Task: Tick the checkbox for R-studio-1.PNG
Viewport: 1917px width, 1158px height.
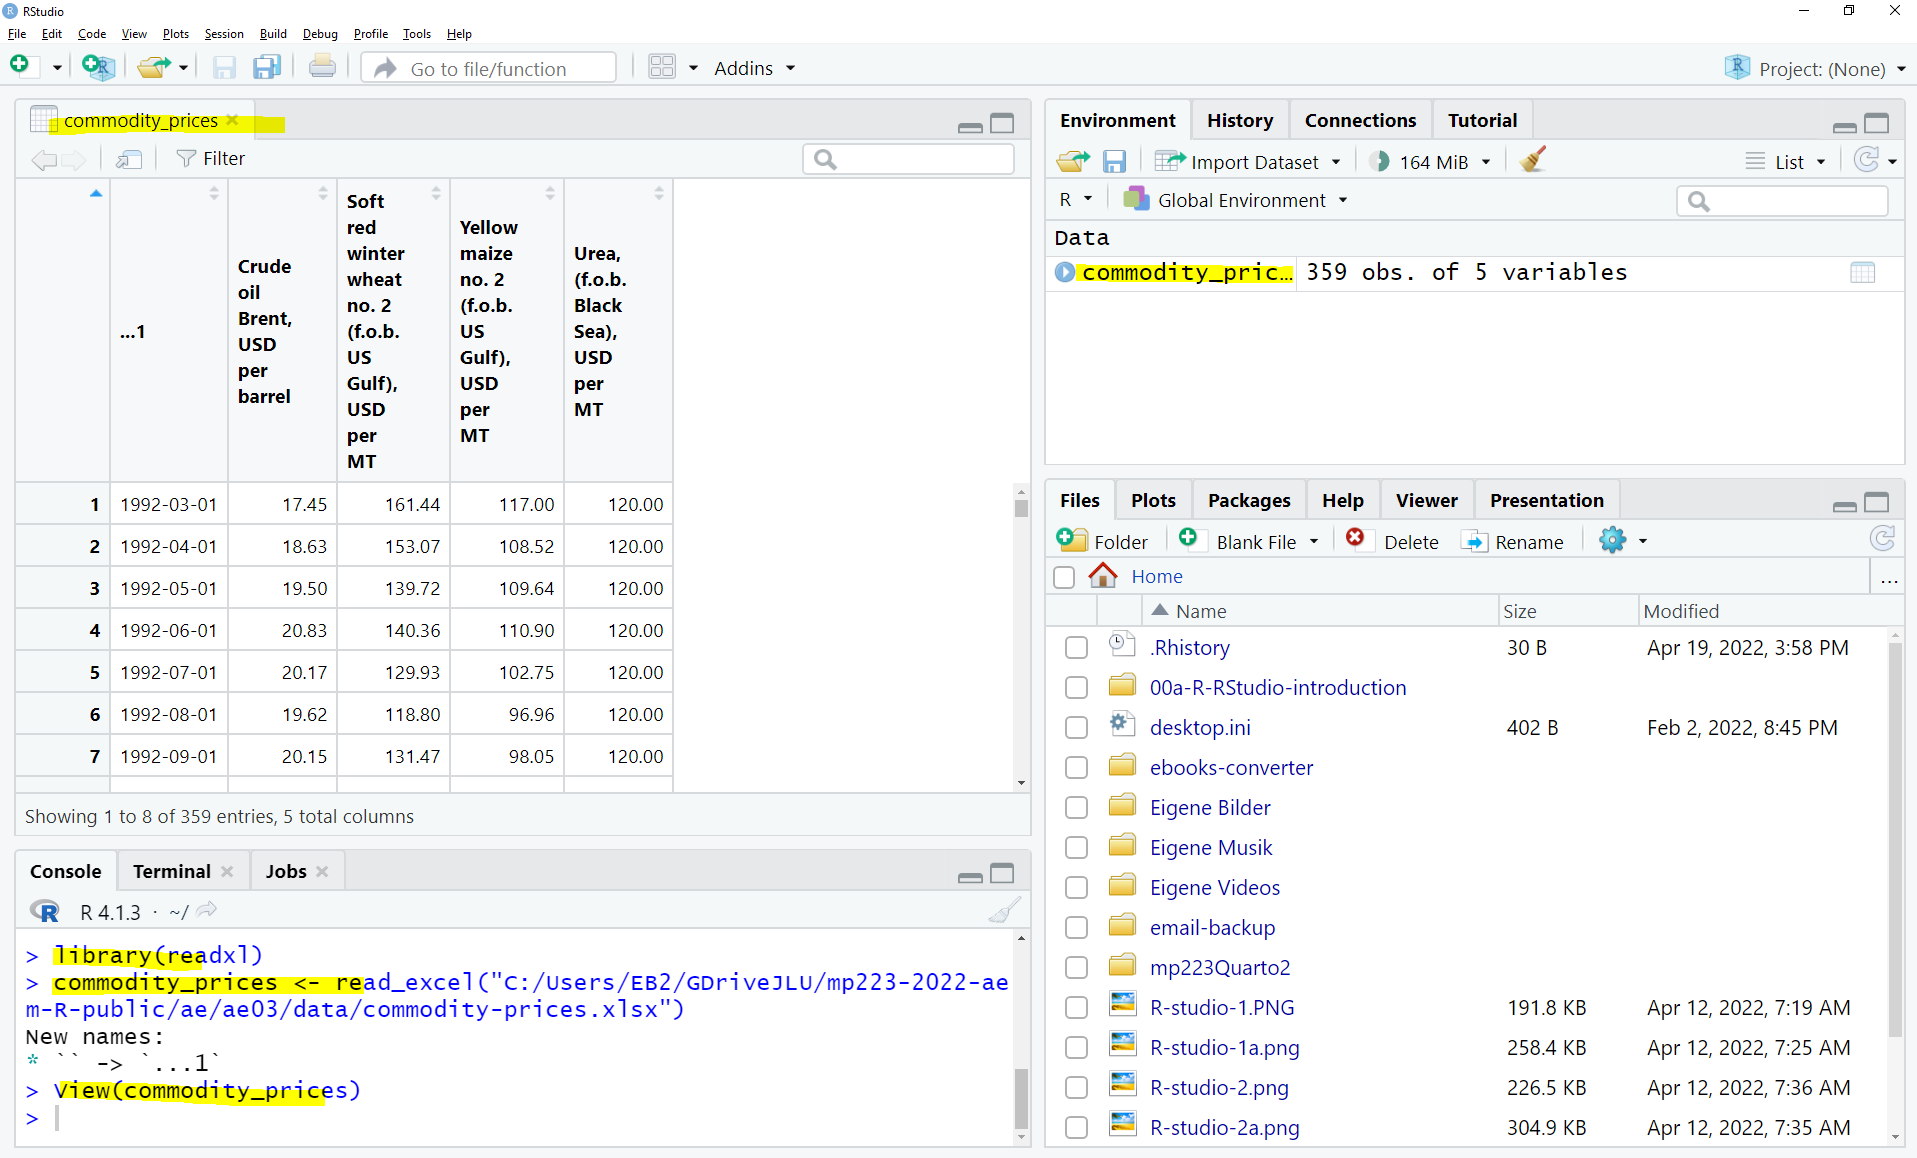Action: [x=1076, y=1008]
